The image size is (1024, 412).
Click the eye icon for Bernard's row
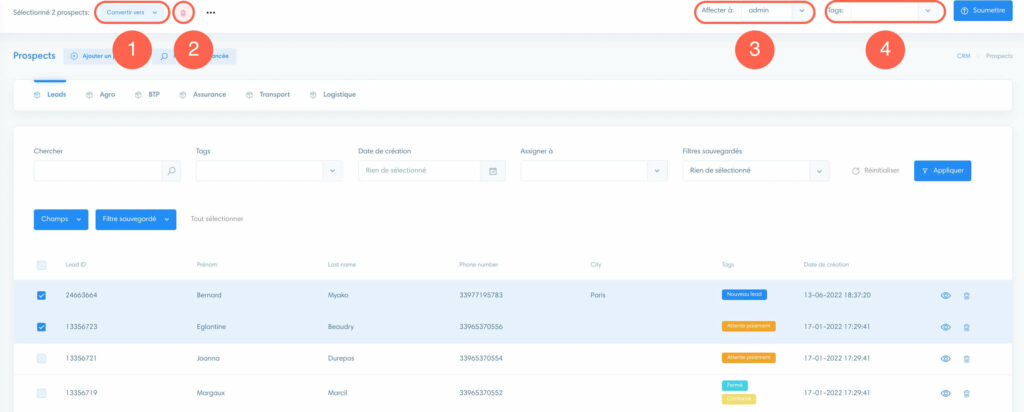(x=945, y=296)
